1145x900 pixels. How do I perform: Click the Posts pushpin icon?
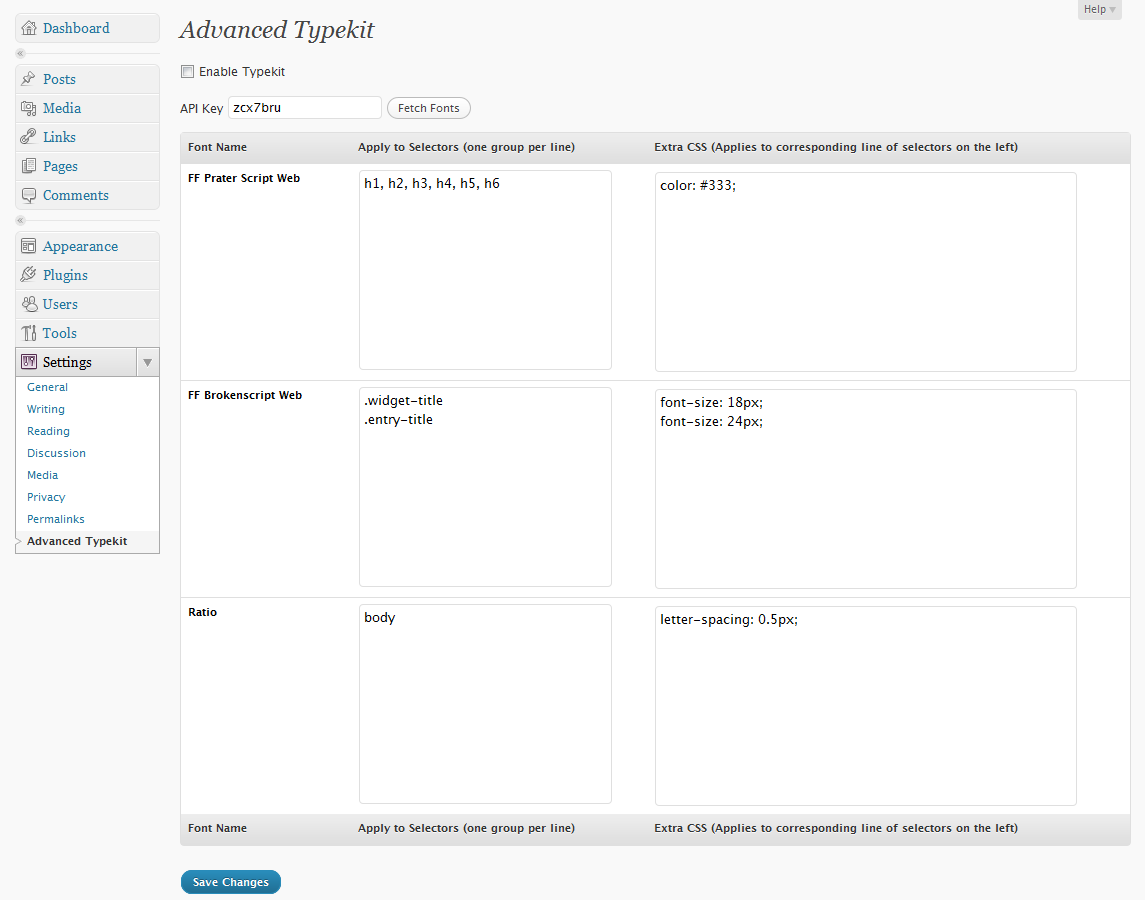(29, 79)
